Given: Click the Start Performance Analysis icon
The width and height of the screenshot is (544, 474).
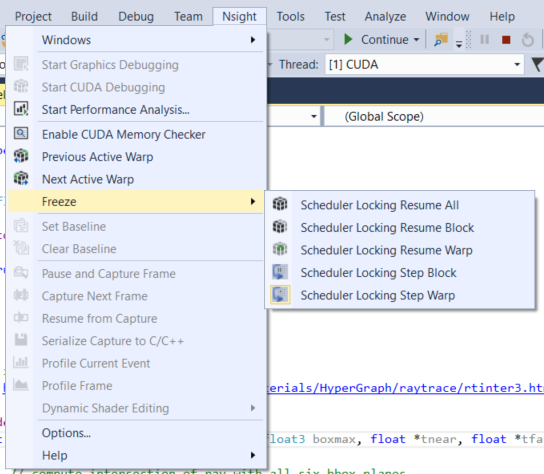Looking at the screenshot, I should coord(21,109).
